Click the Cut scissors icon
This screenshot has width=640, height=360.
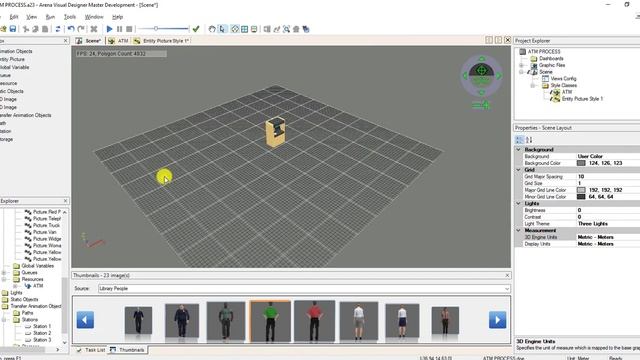(26, 29)
